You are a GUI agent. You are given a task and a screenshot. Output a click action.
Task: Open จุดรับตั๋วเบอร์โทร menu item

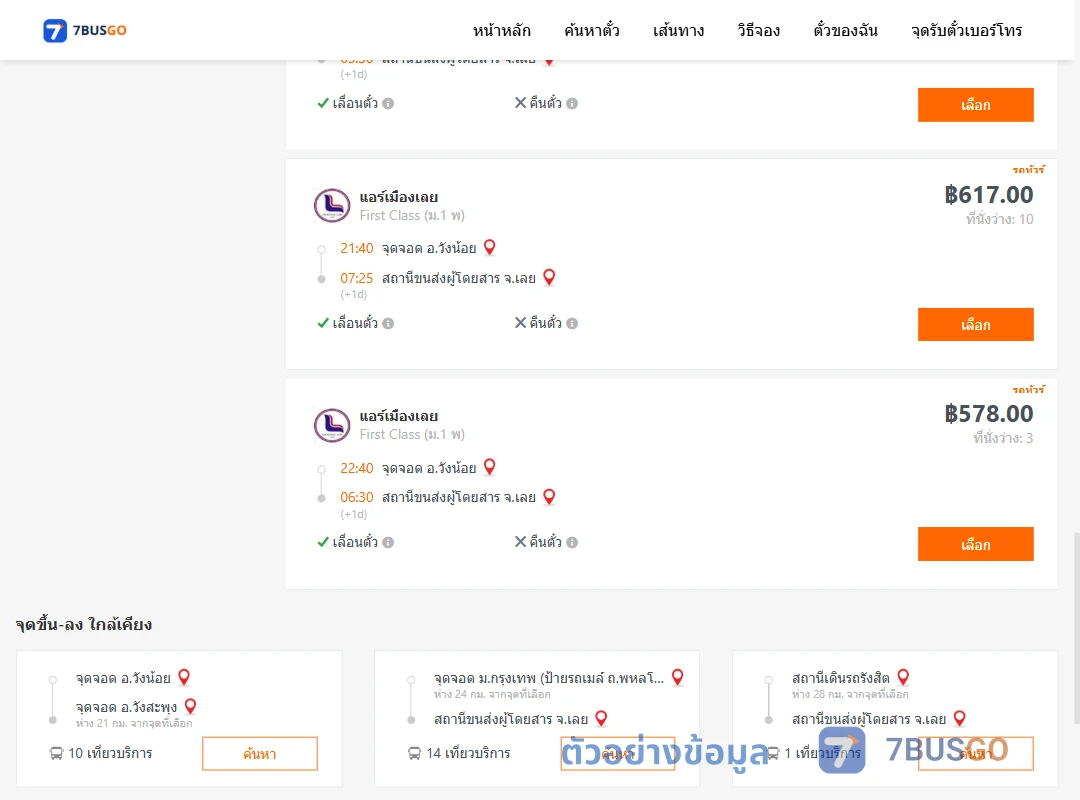[966, 30]
